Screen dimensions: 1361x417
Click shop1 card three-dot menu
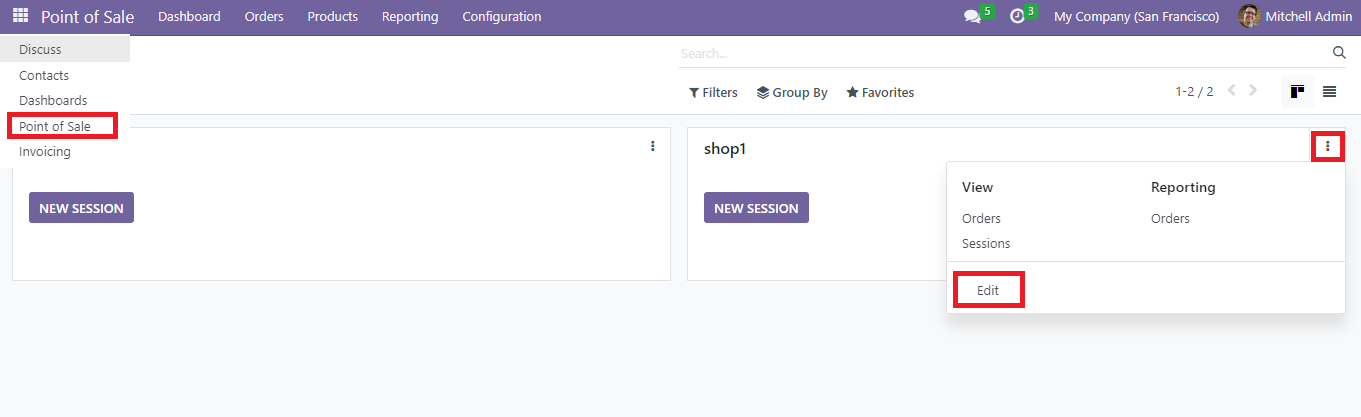pos(1327,147)
